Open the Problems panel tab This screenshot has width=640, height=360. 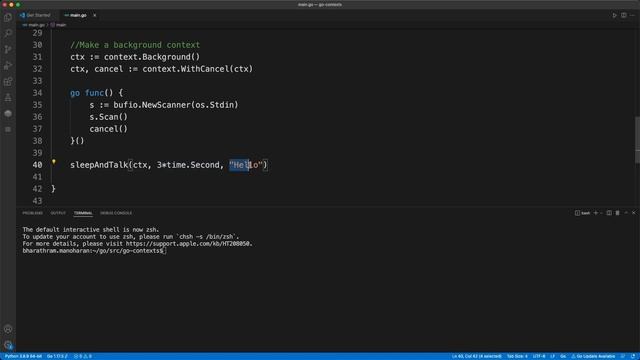point(32,213)
